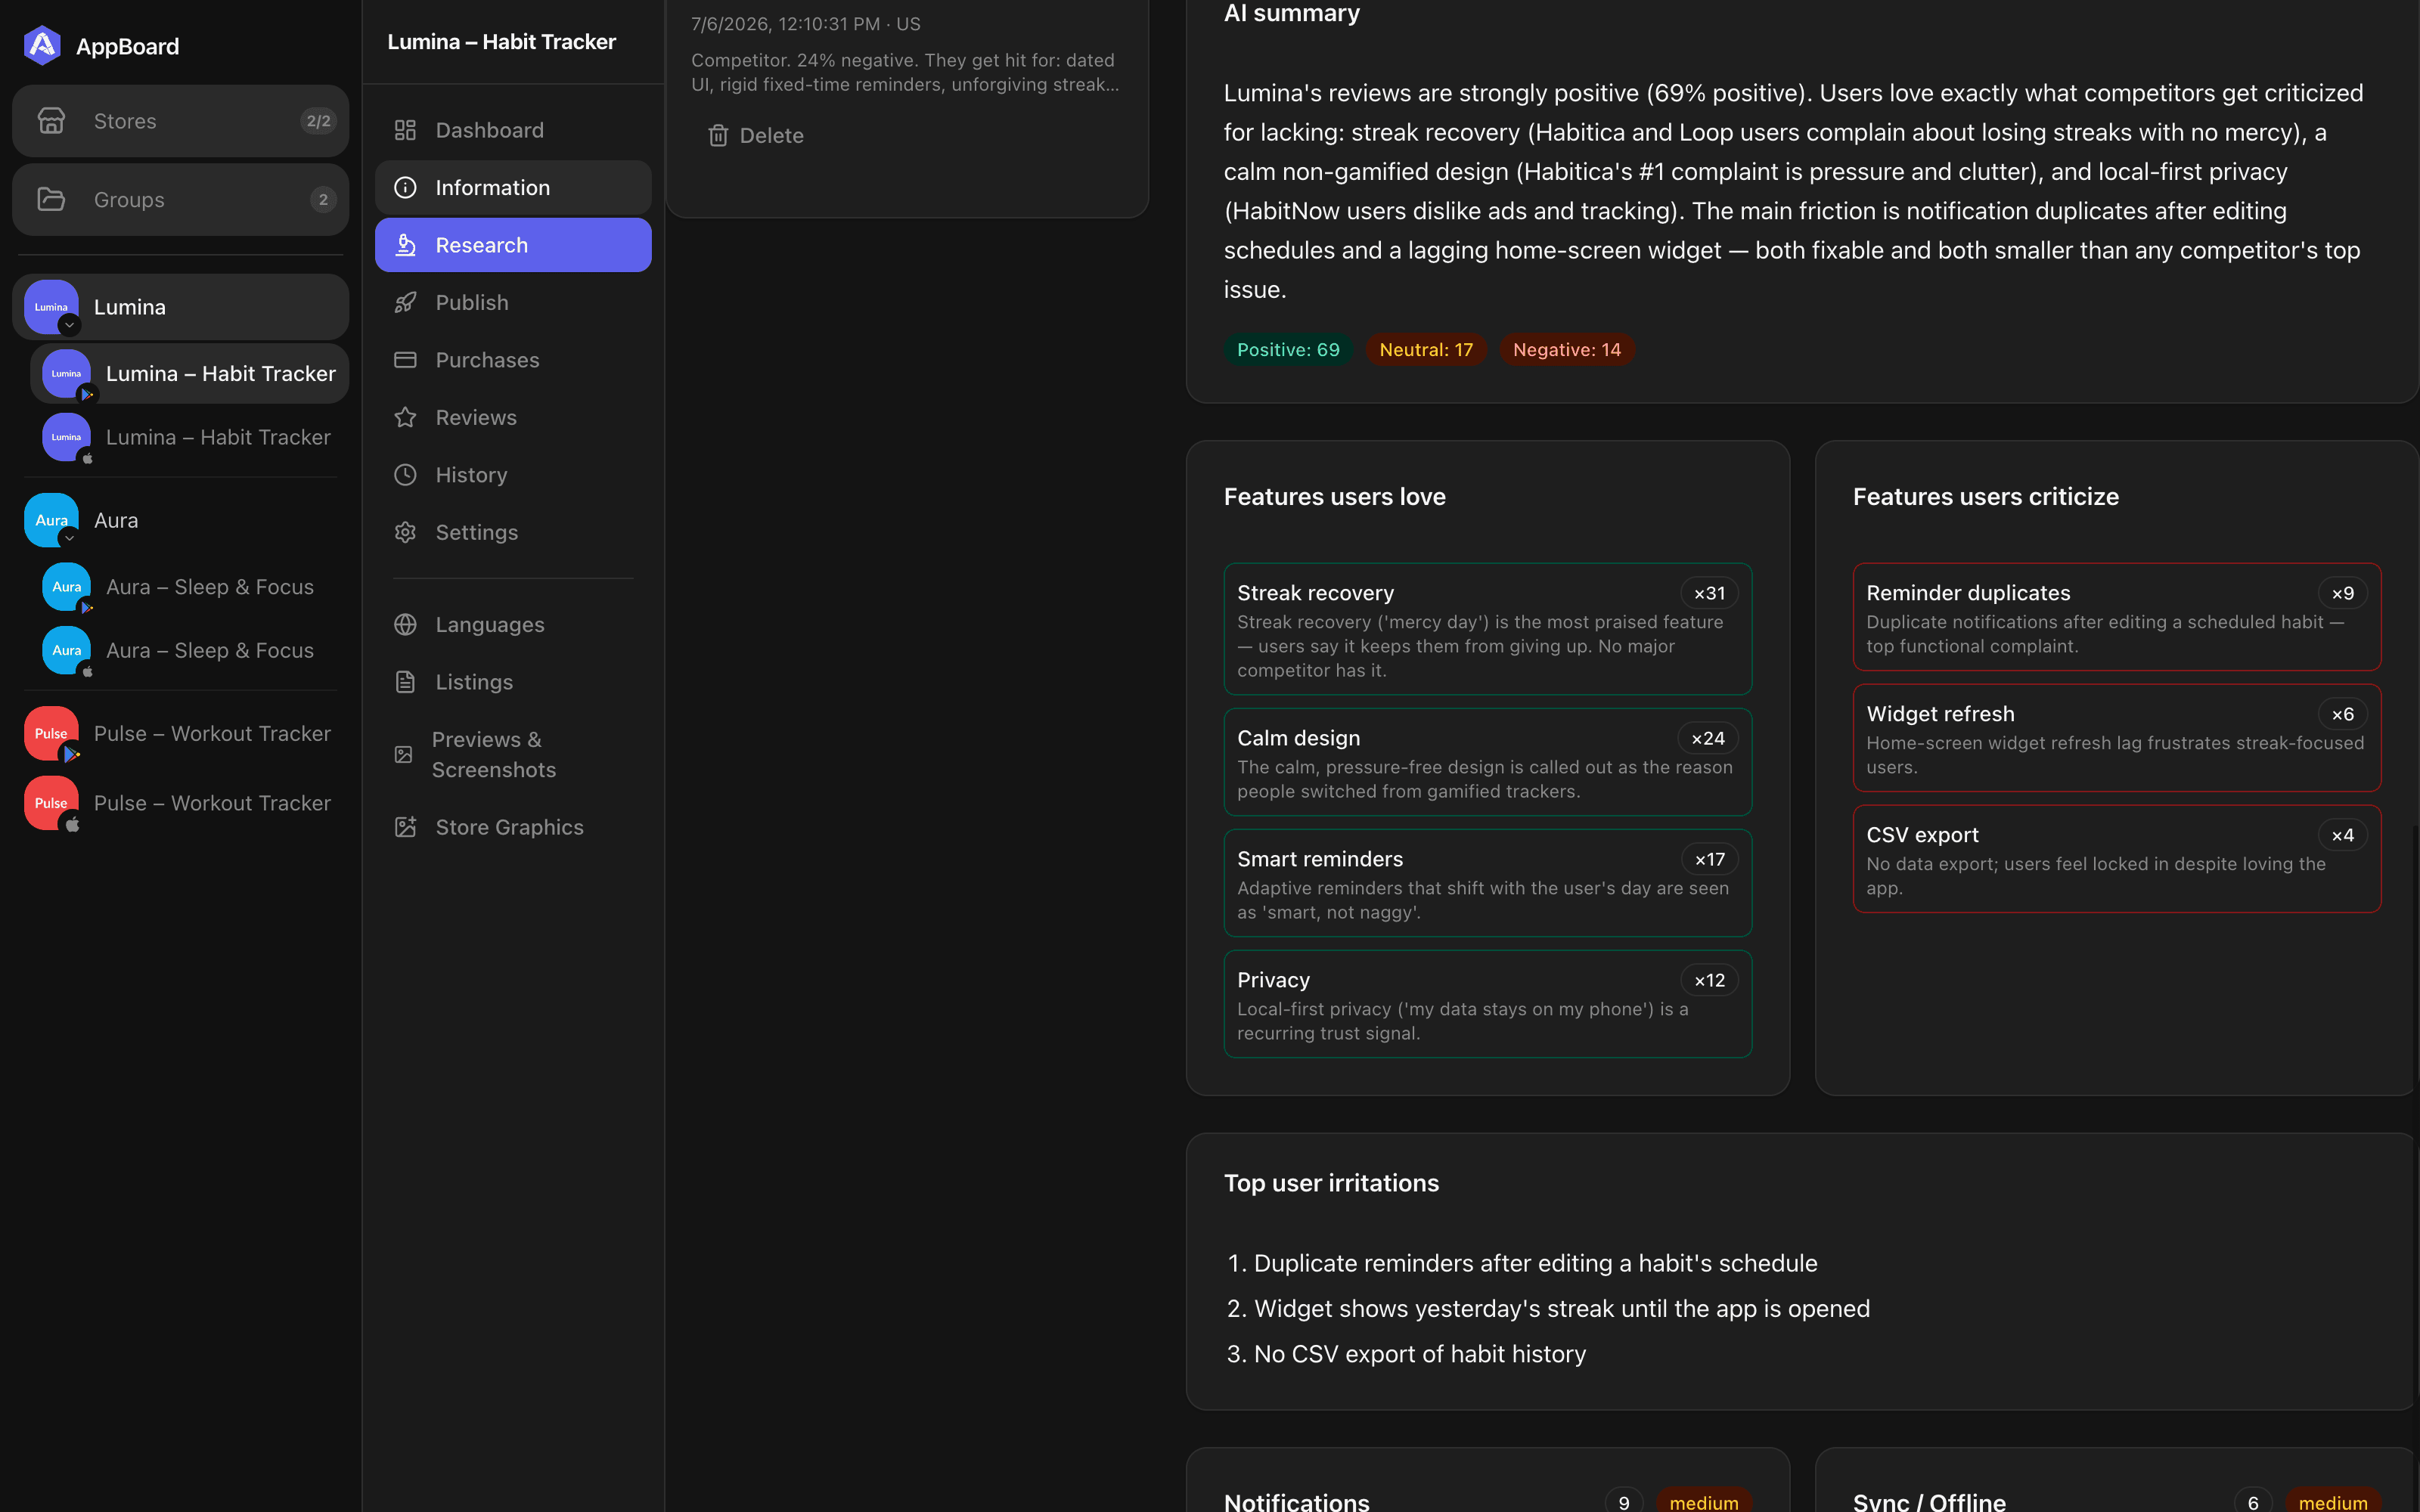2420x1512 pixels.
Task: Open the Groups section
Action: (180, 200)
